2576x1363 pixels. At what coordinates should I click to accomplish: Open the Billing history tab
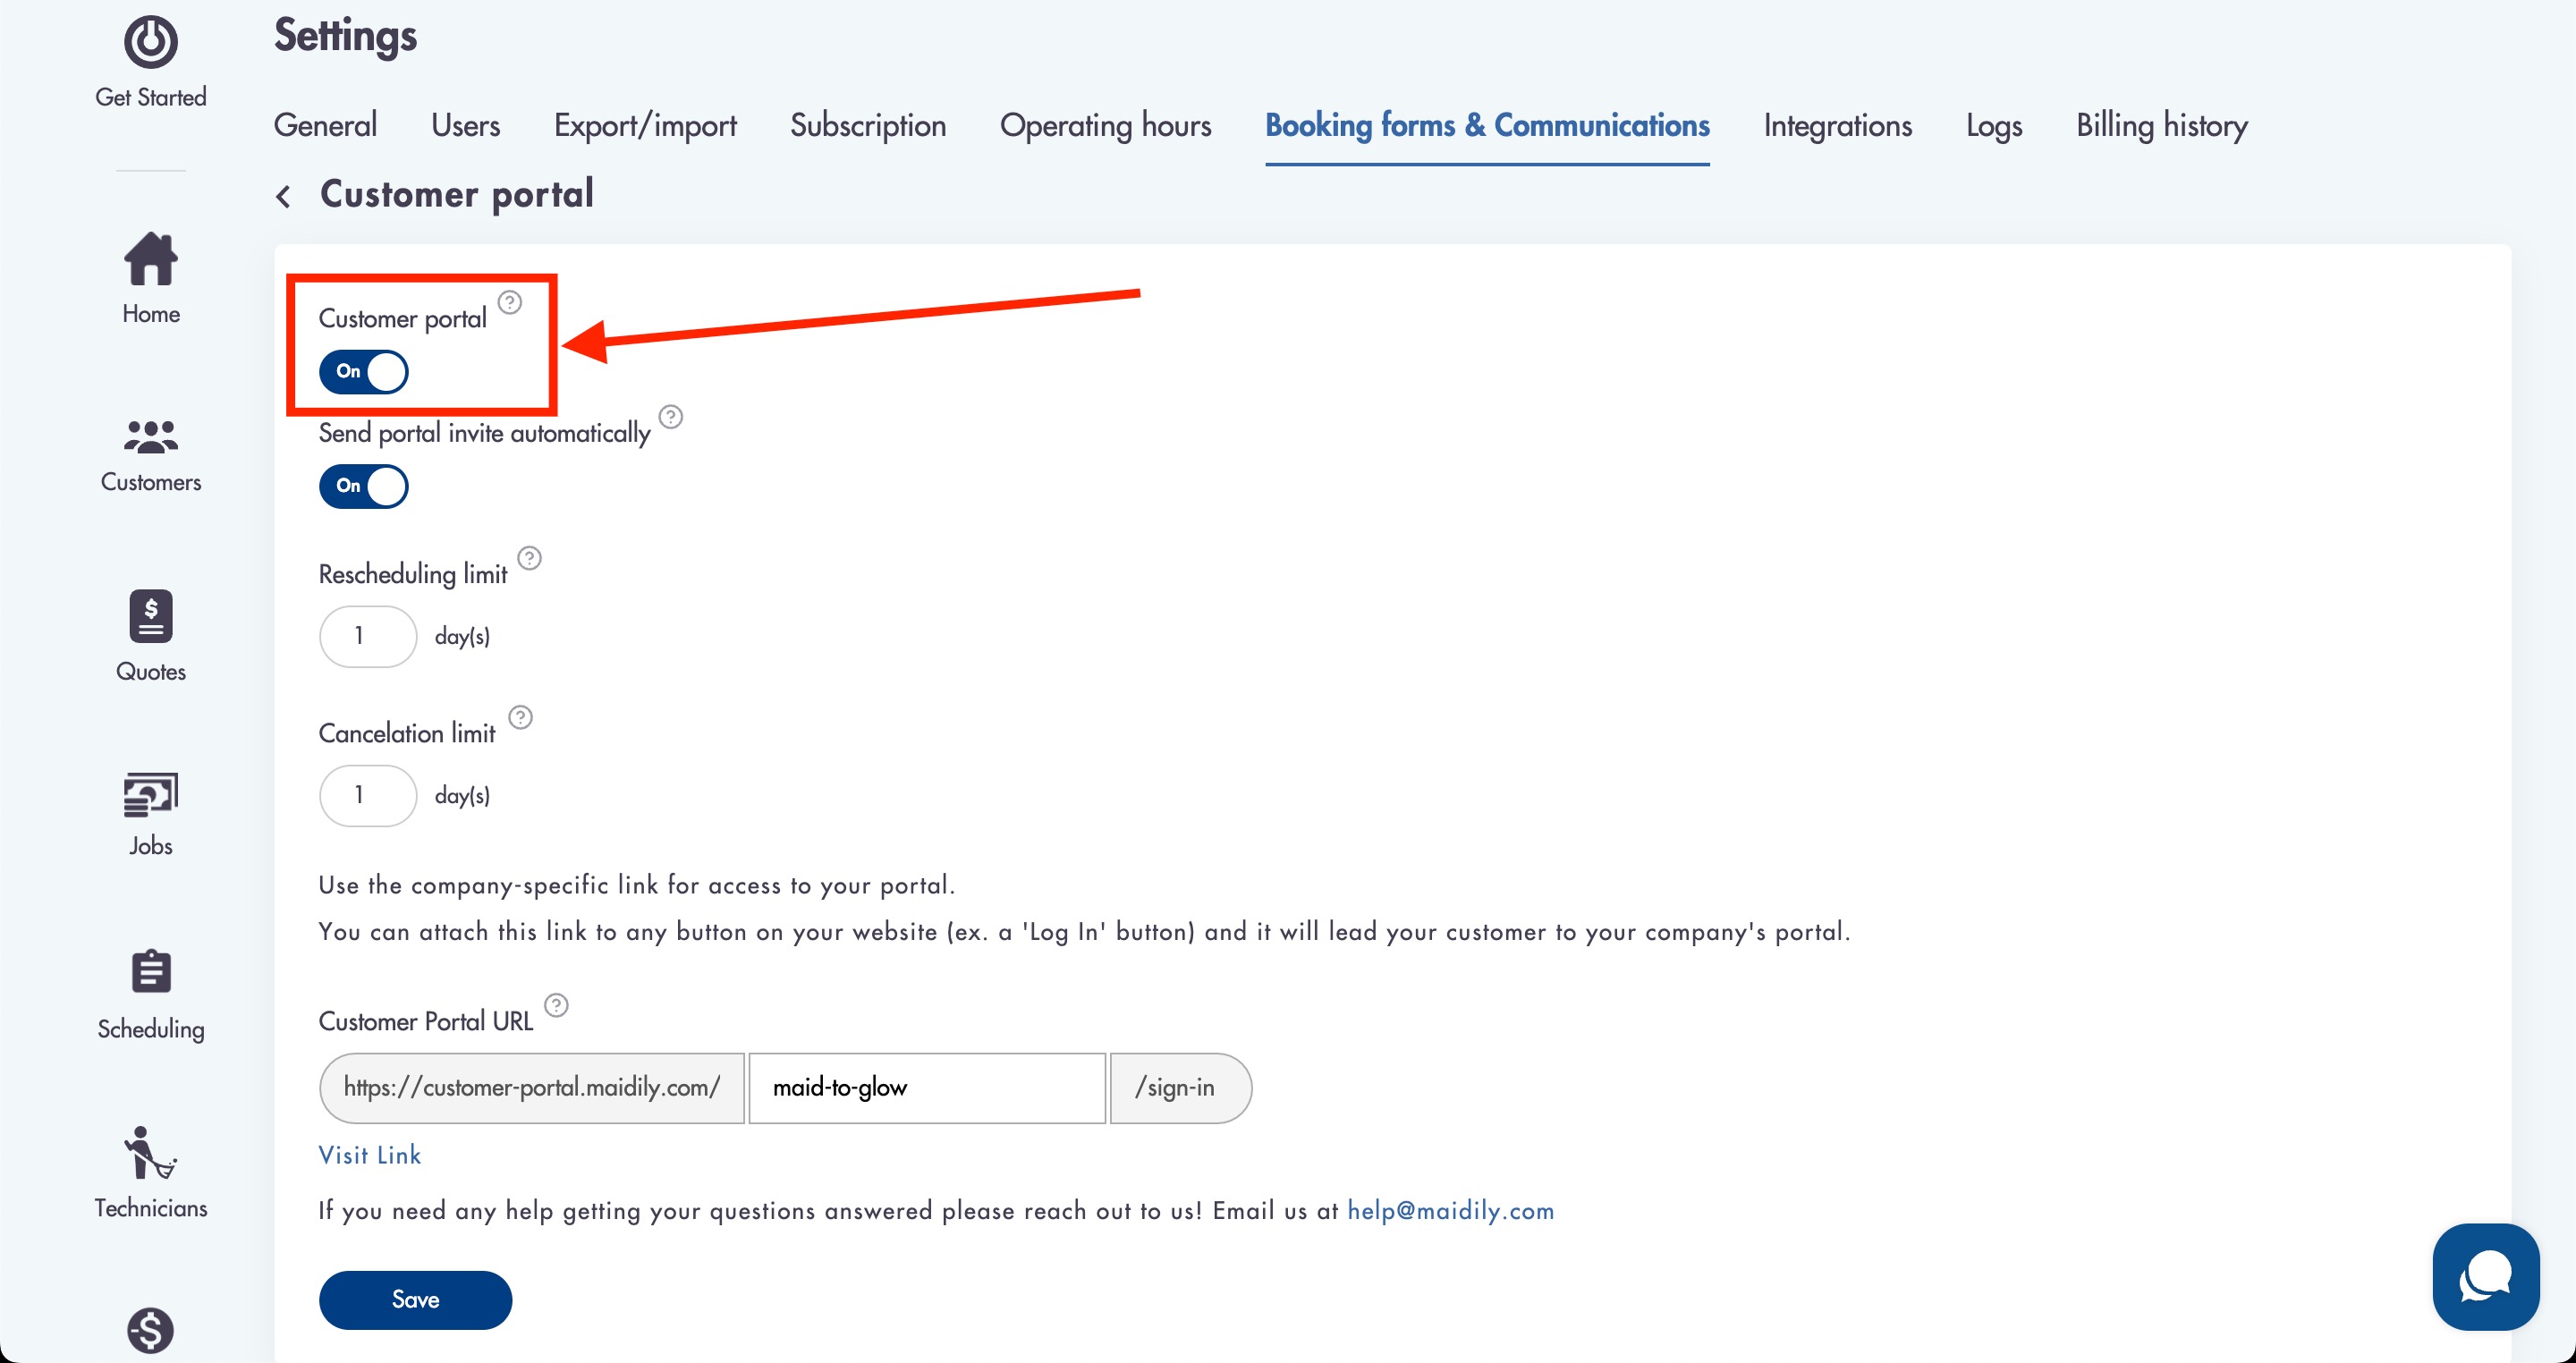pyautogui.click(x=2161, y=125)
